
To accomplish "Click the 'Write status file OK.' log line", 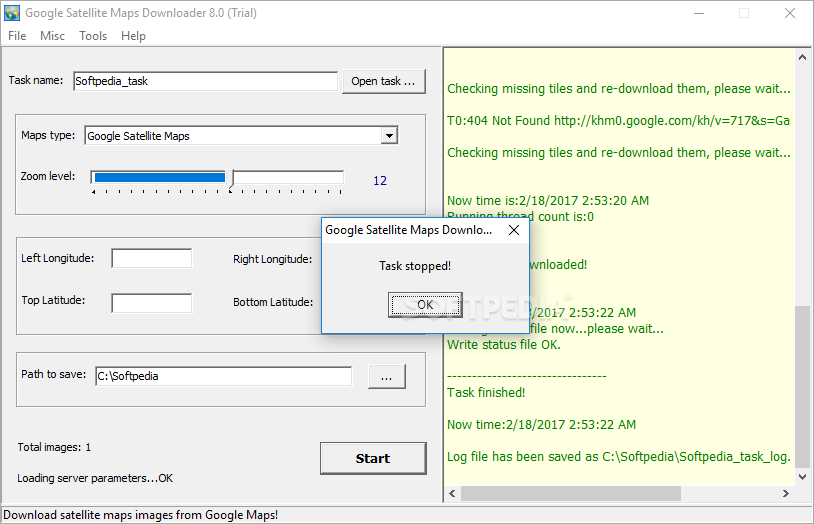I will (504, 345).
